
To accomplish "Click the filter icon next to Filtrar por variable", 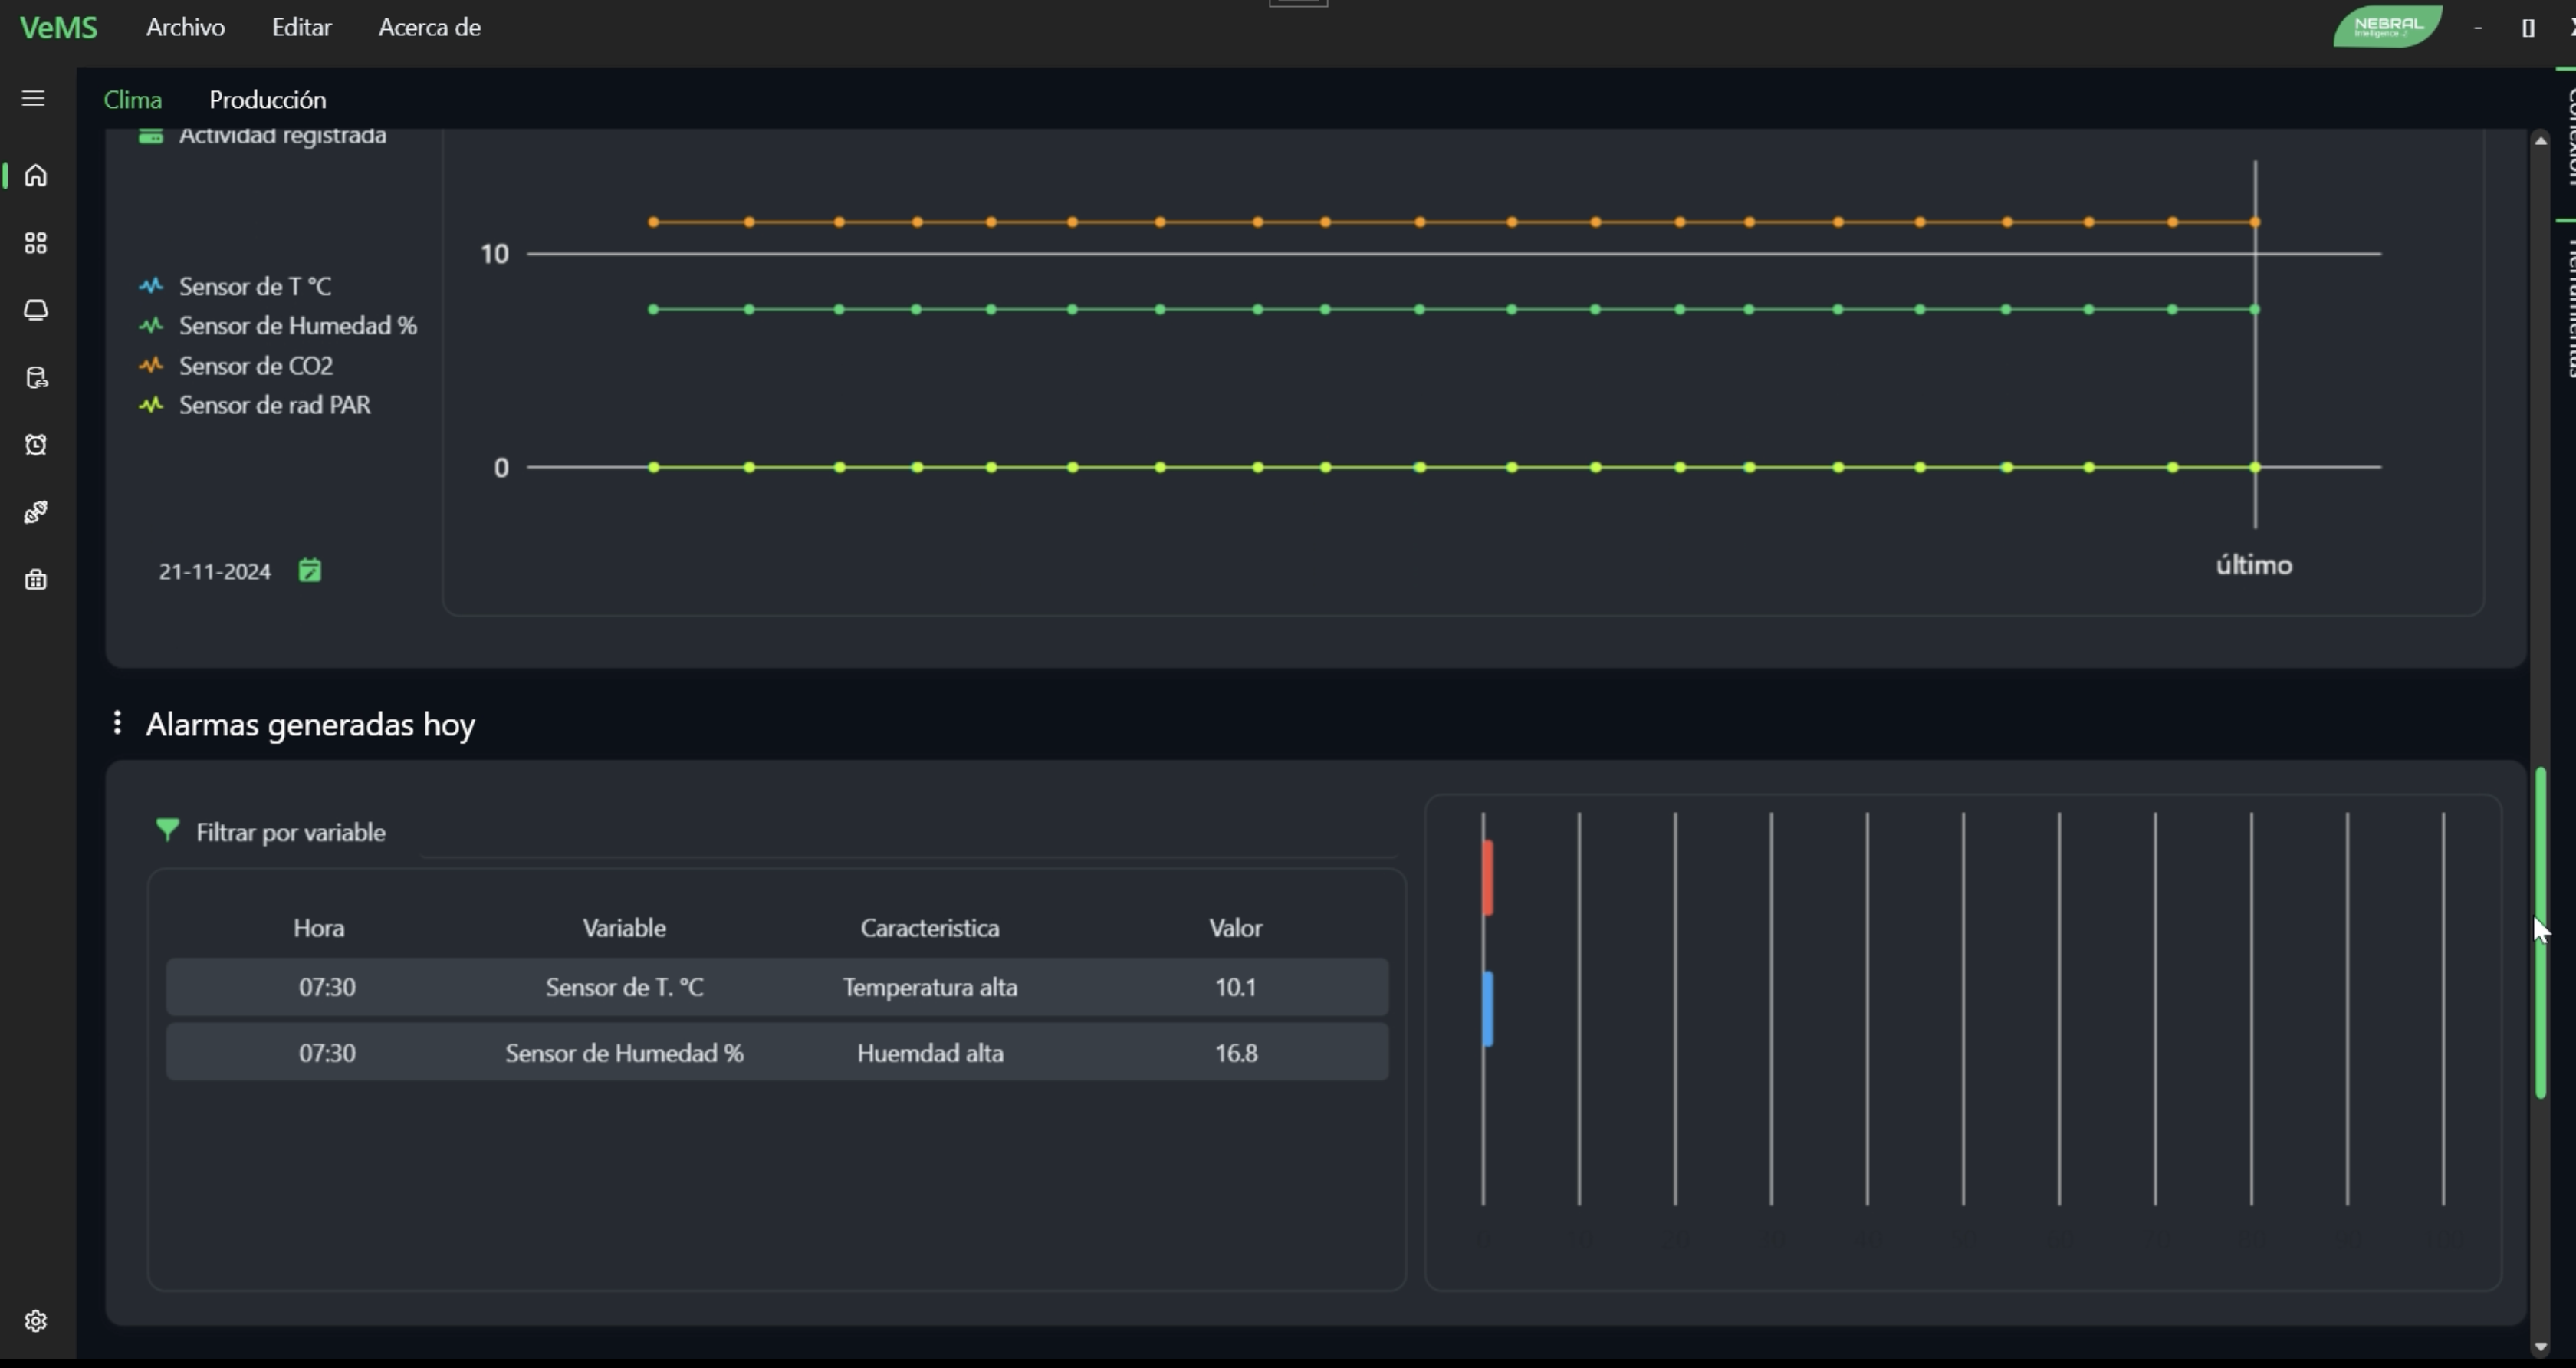I will (x=168, y=830).
